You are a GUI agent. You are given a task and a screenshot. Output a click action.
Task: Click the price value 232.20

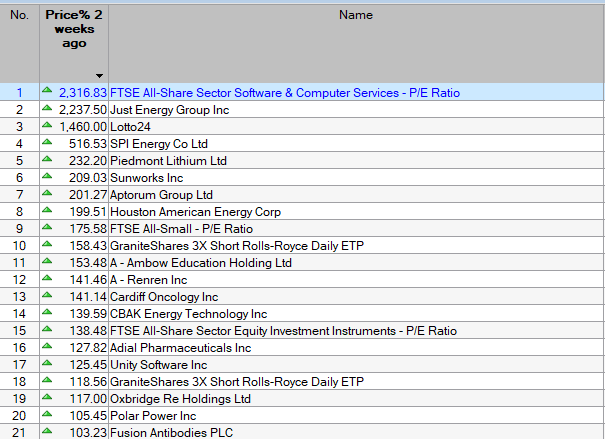[88, 160]
